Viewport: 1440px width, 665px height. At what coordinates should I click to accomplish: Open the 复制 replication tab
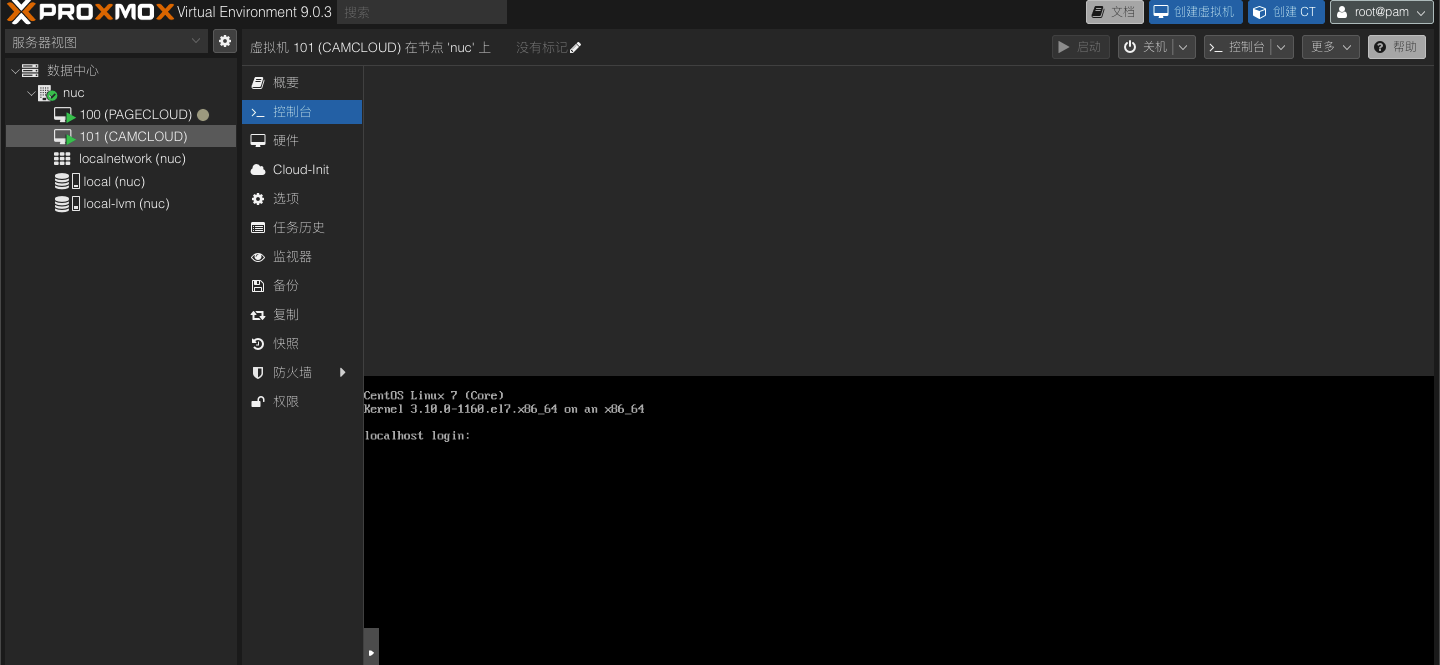click(302, 315)
